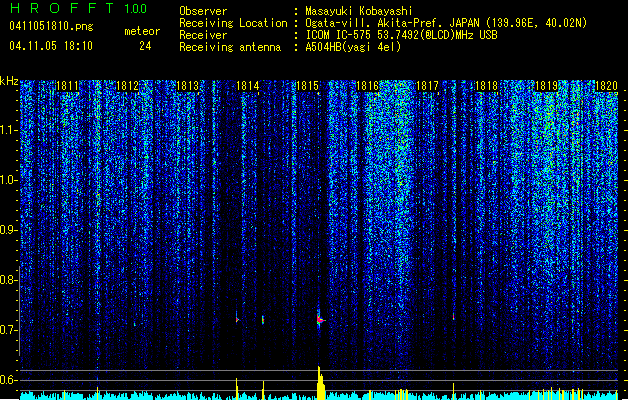Click the 1812 time marker

127,86
